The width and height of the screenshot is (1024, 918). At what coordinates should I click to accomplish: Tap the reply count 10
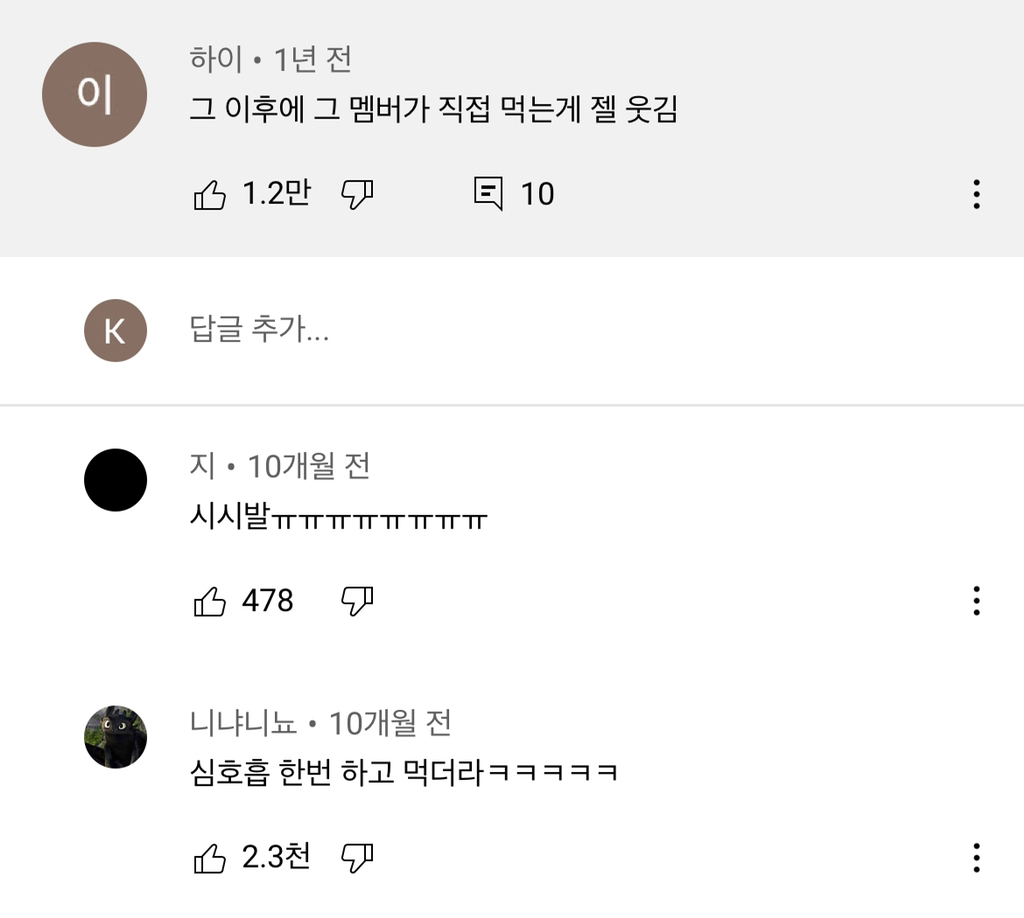click(537, 194)
